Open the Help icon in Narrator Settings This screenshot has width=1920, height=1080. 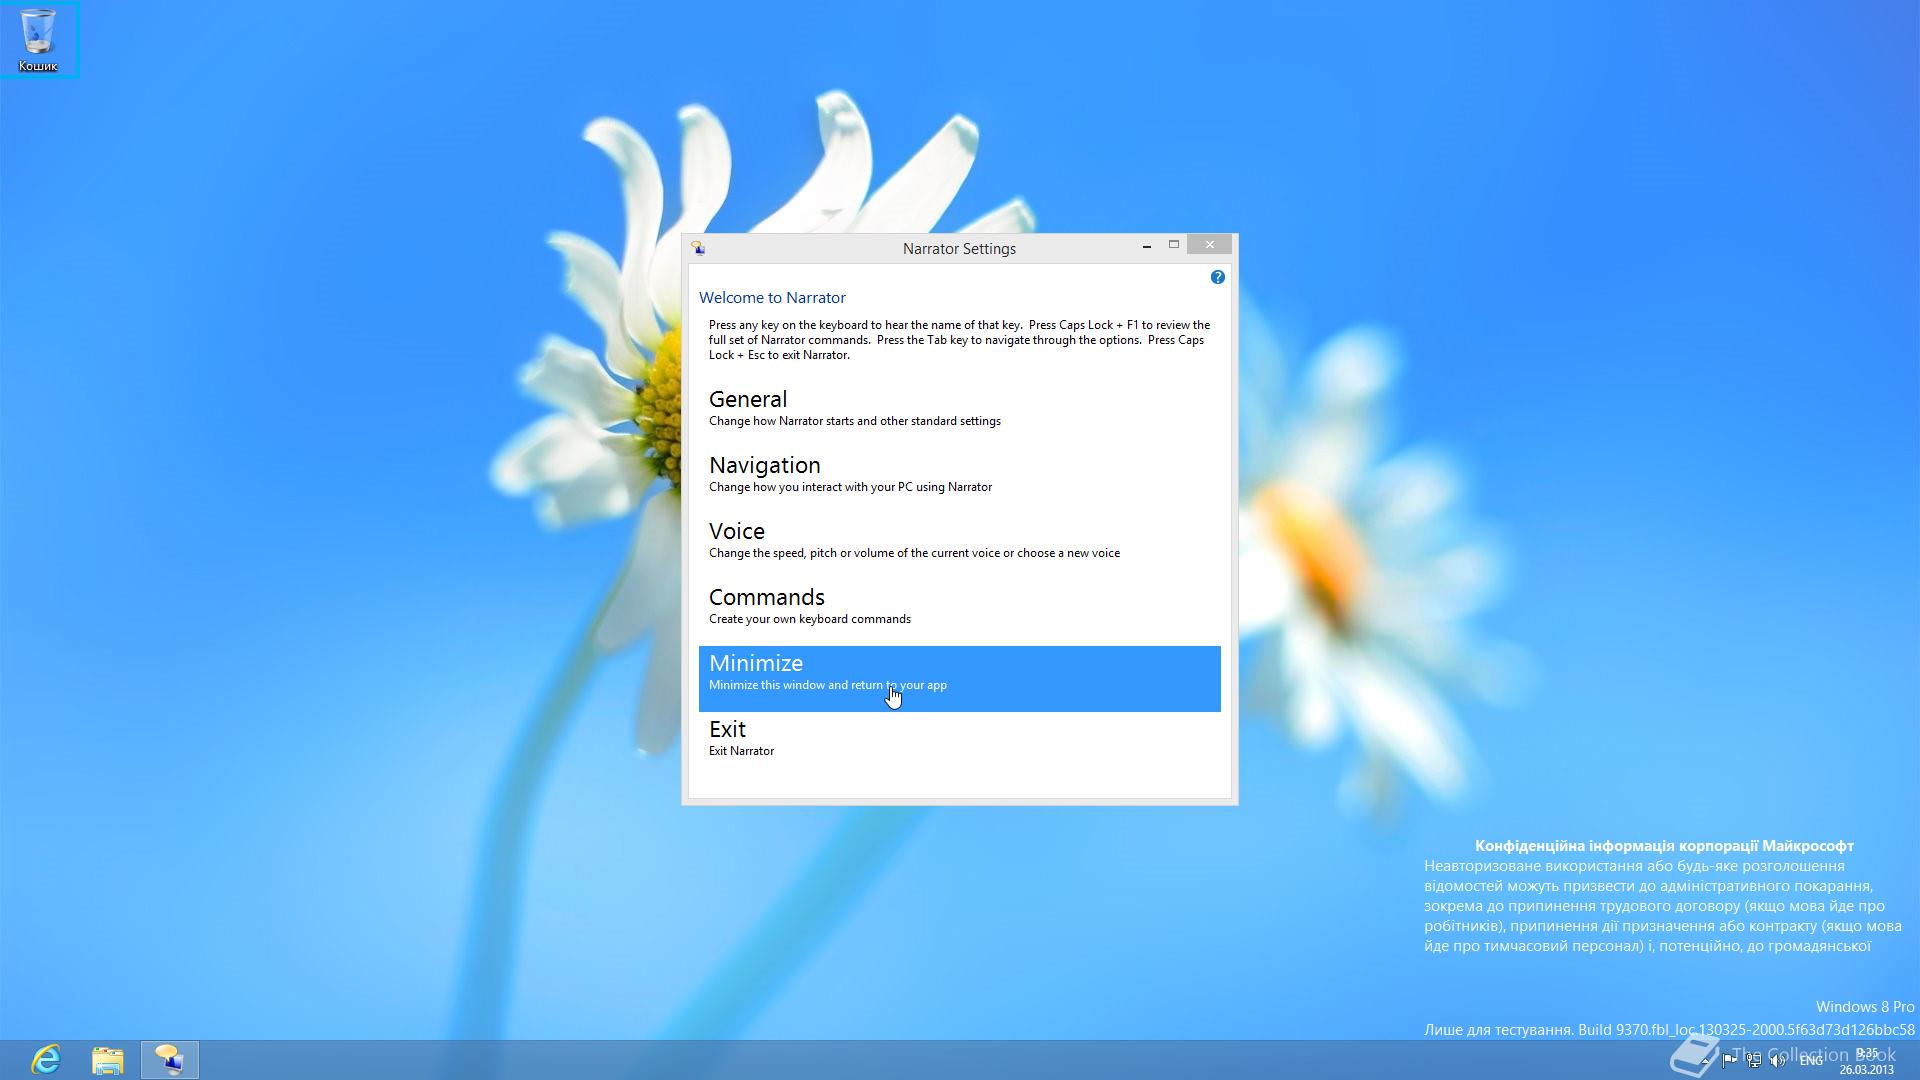pyautogui.click(x=1217, y=277)
